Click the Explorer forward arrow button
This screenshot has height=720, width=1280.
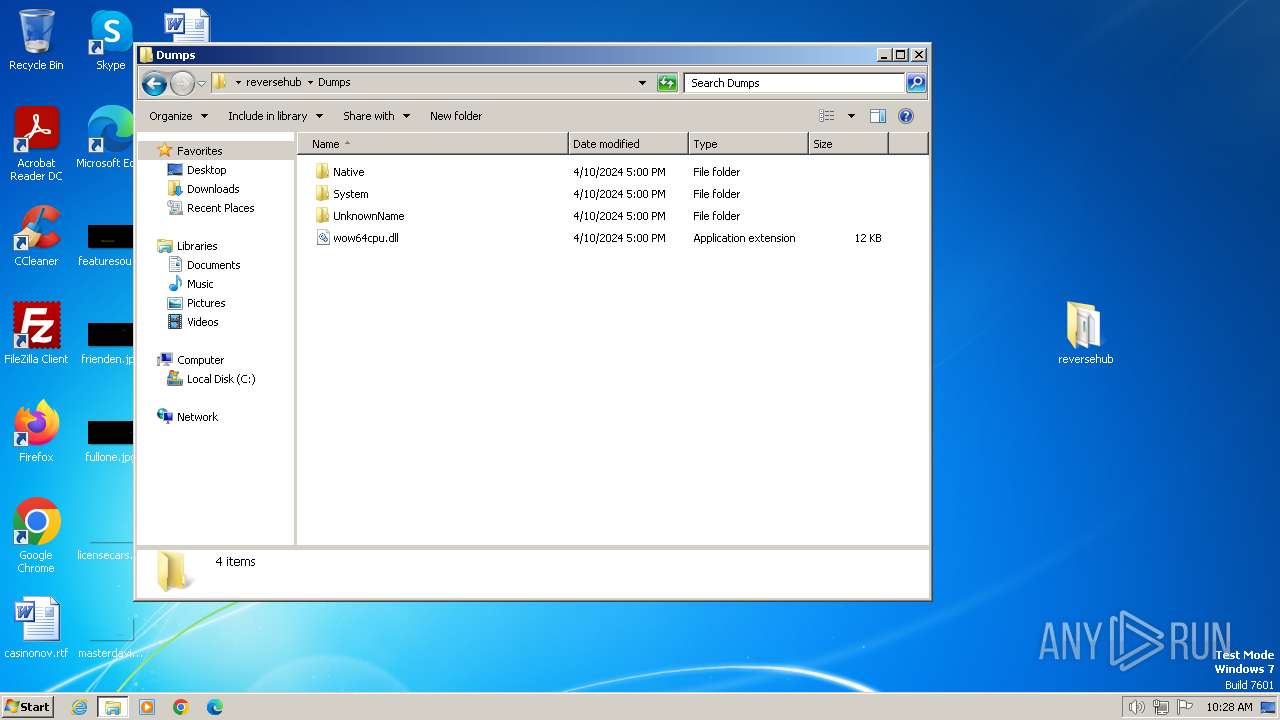(x=182, y=83)
